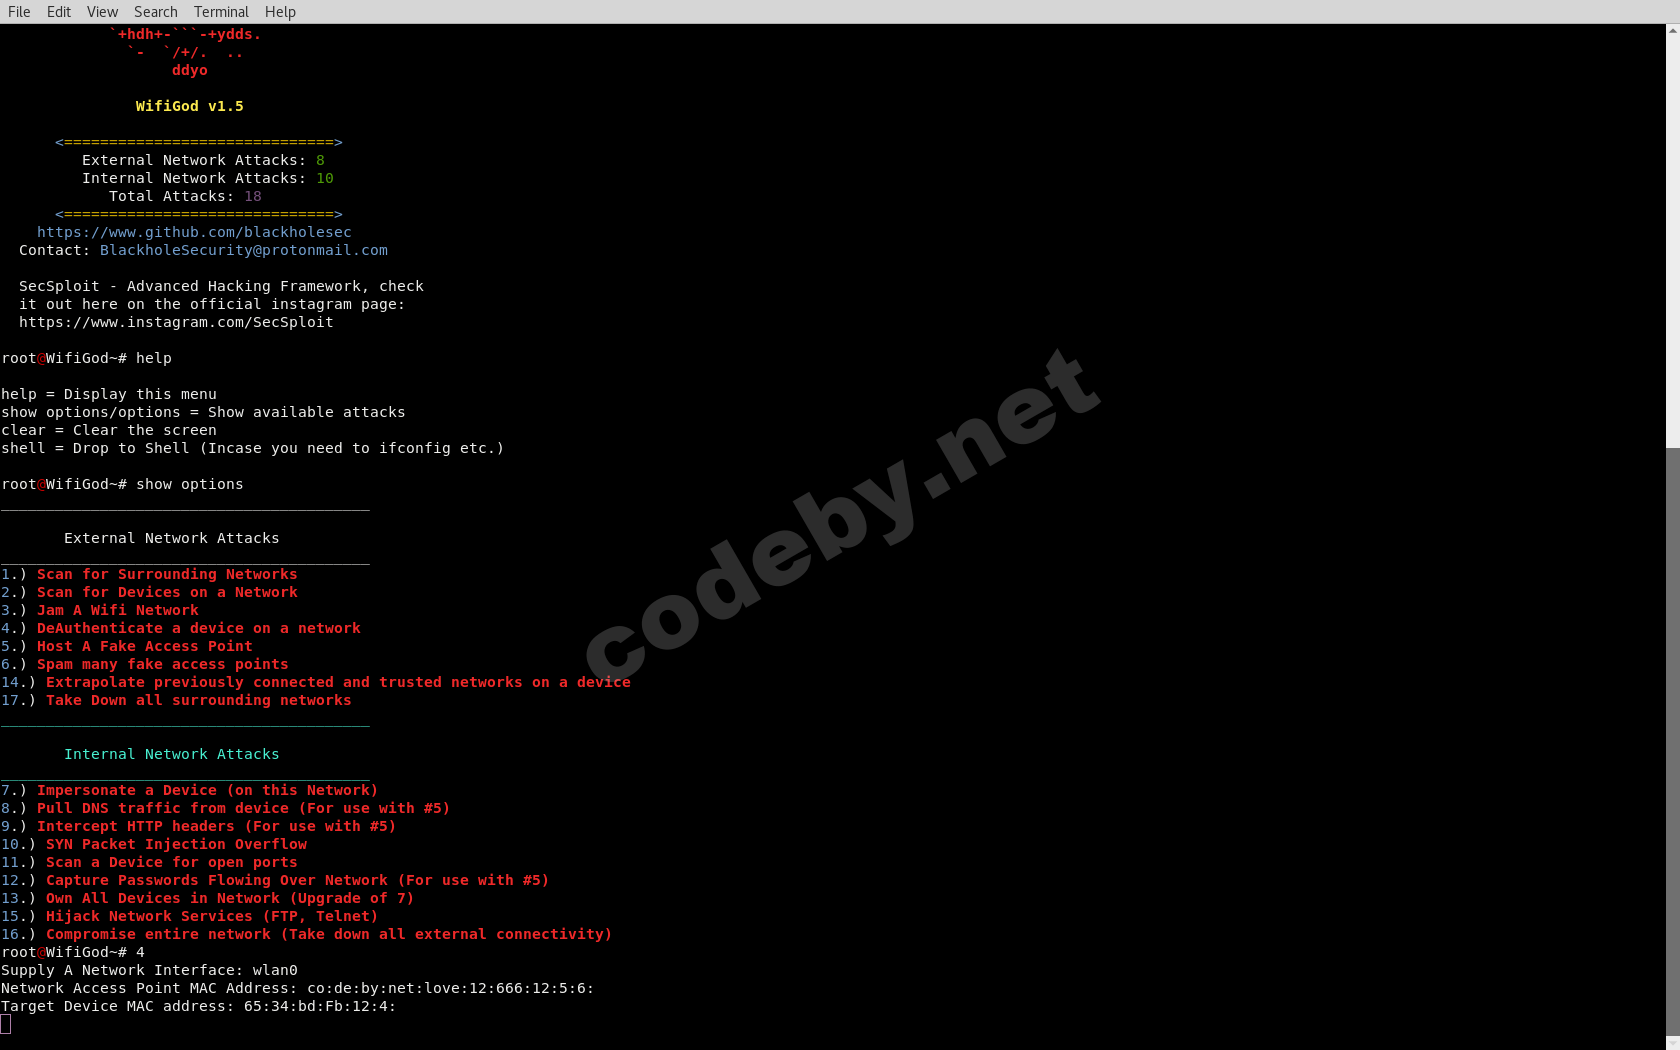Place cursor at the terminal input prompt
The image size is (1680, 1050).
tap(8, 1024)
